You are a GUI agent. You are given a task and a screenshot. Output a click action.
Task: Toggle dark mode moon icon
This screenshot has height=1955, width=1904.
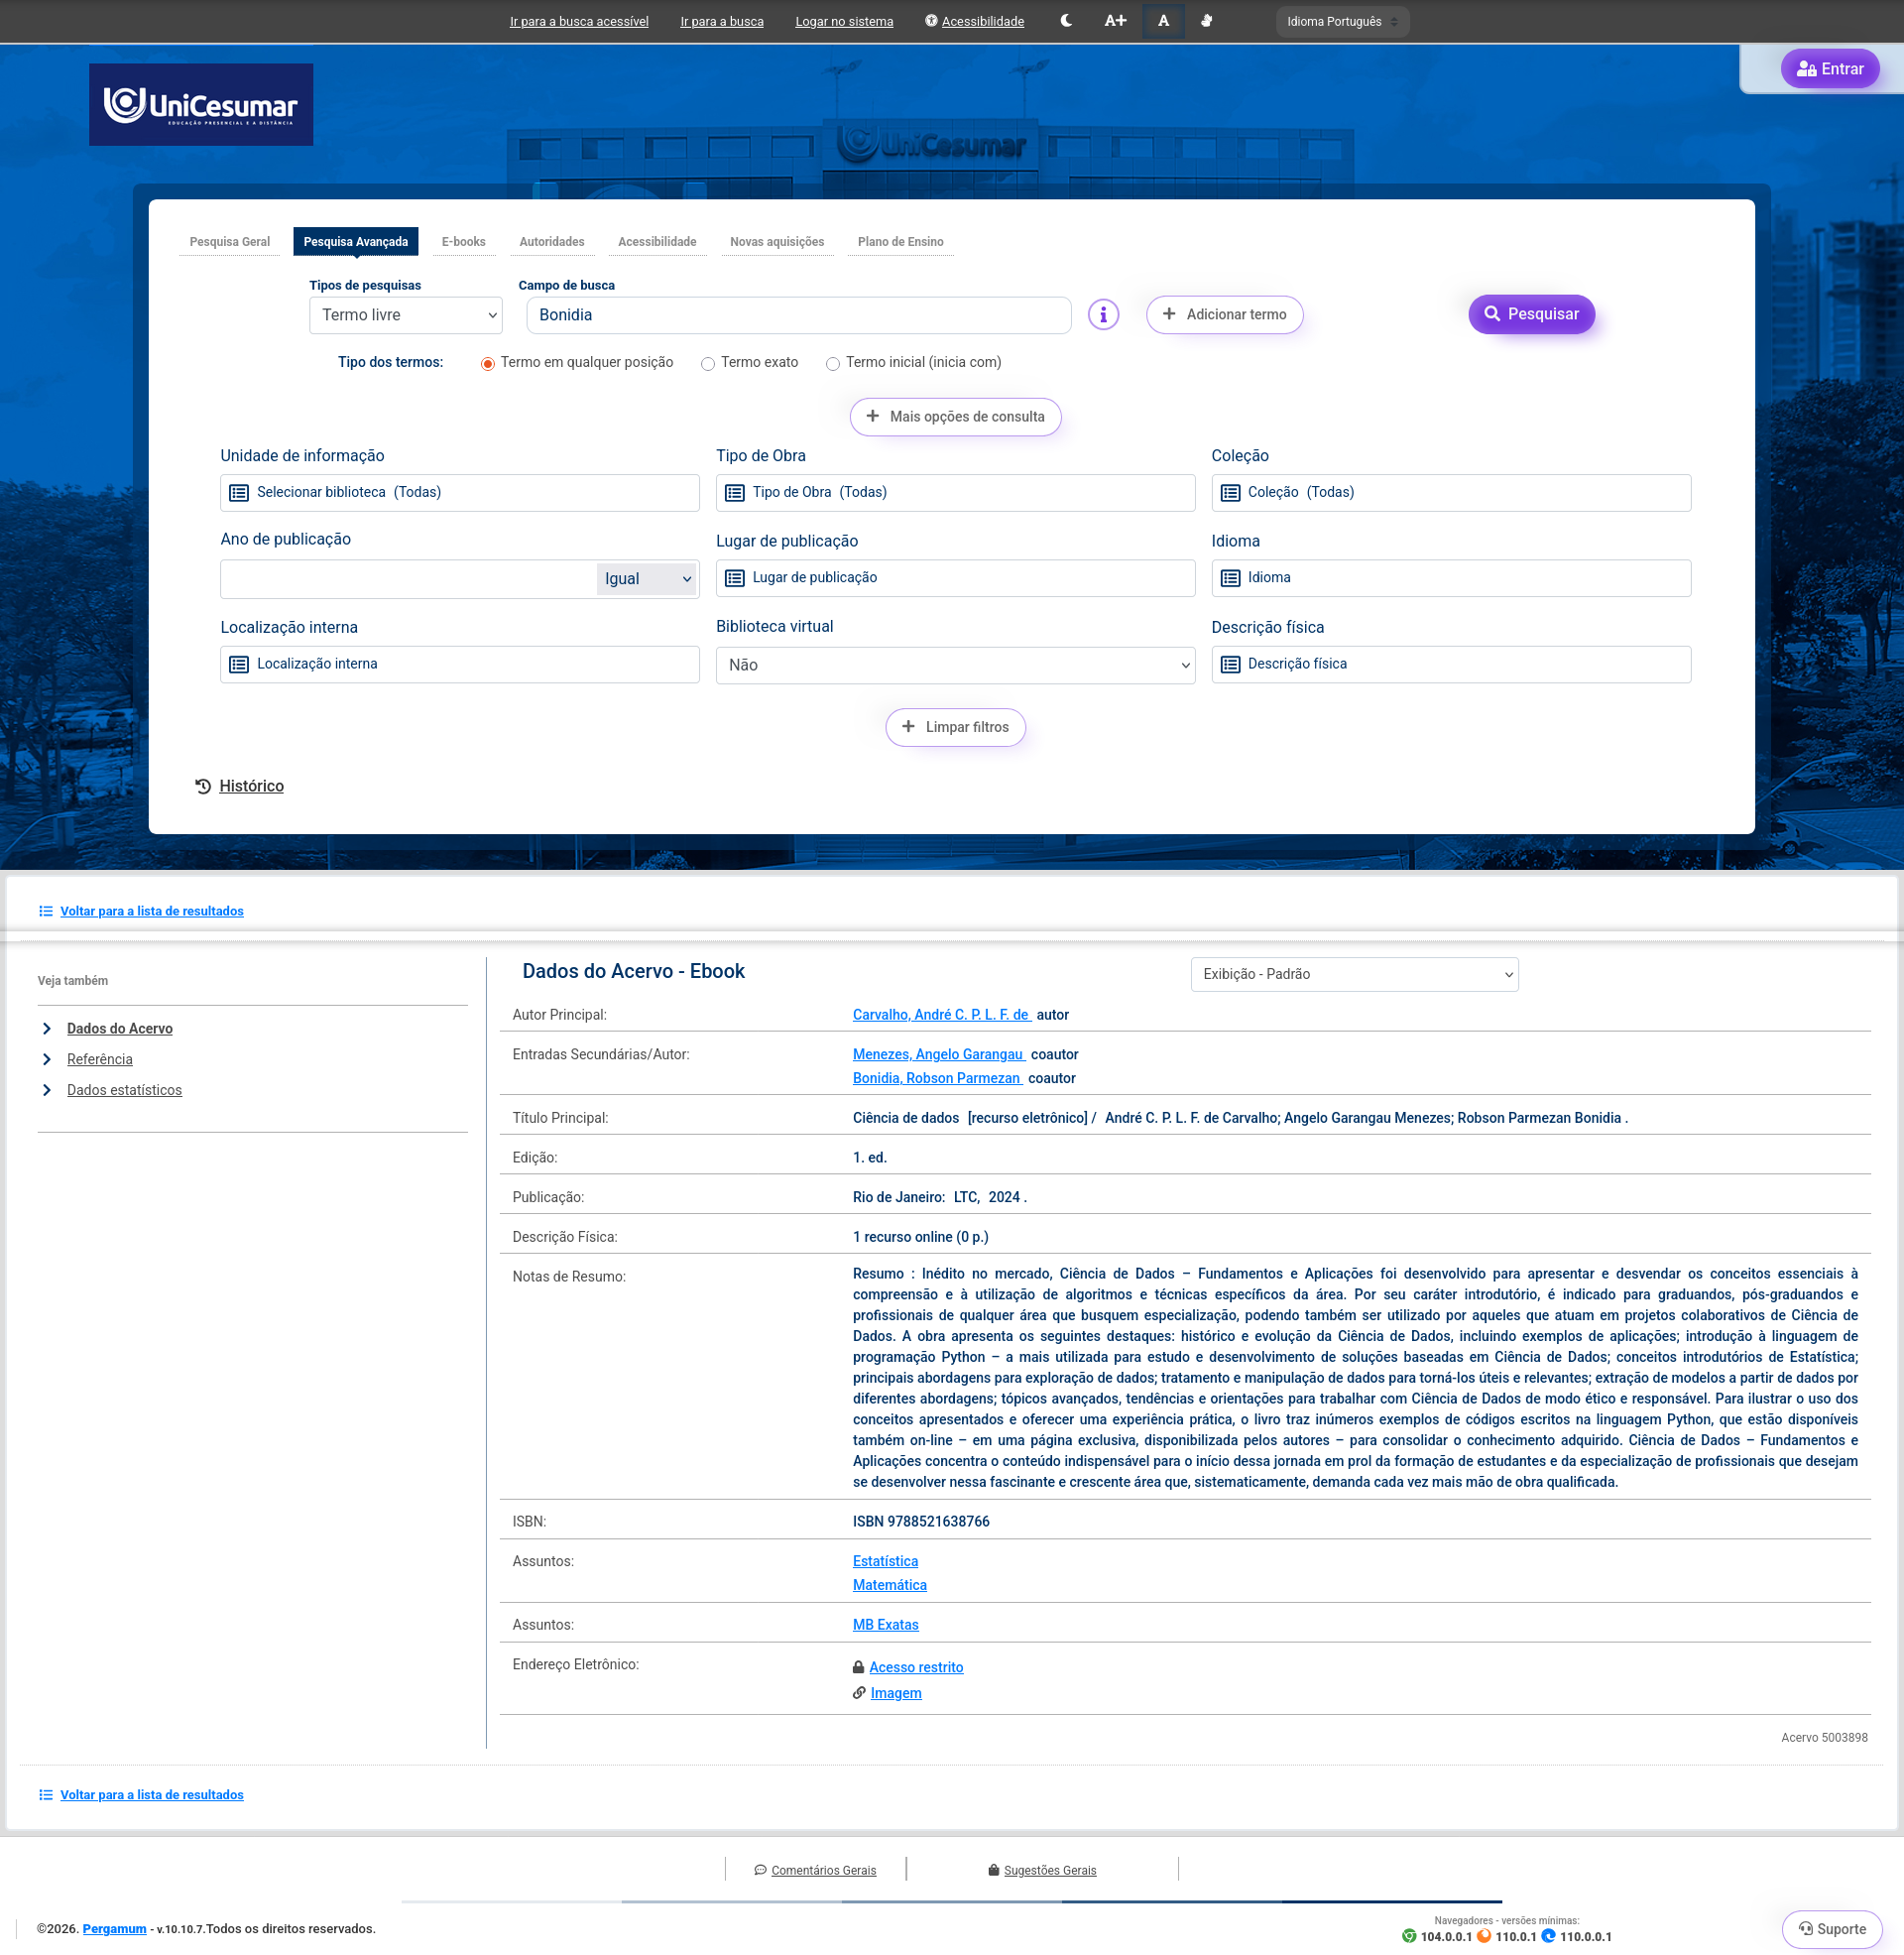[x=1066, y=21]
